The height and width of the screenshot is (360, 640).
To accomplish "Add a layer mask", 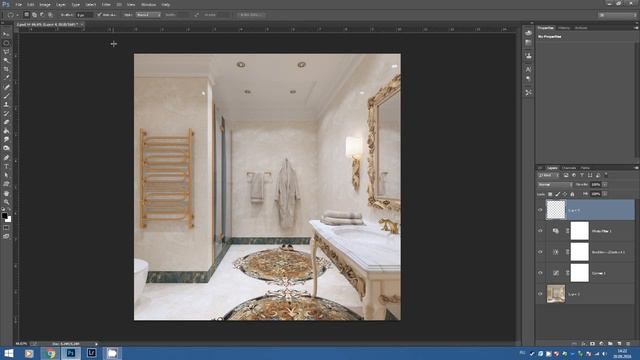I will tap(592, 344).
